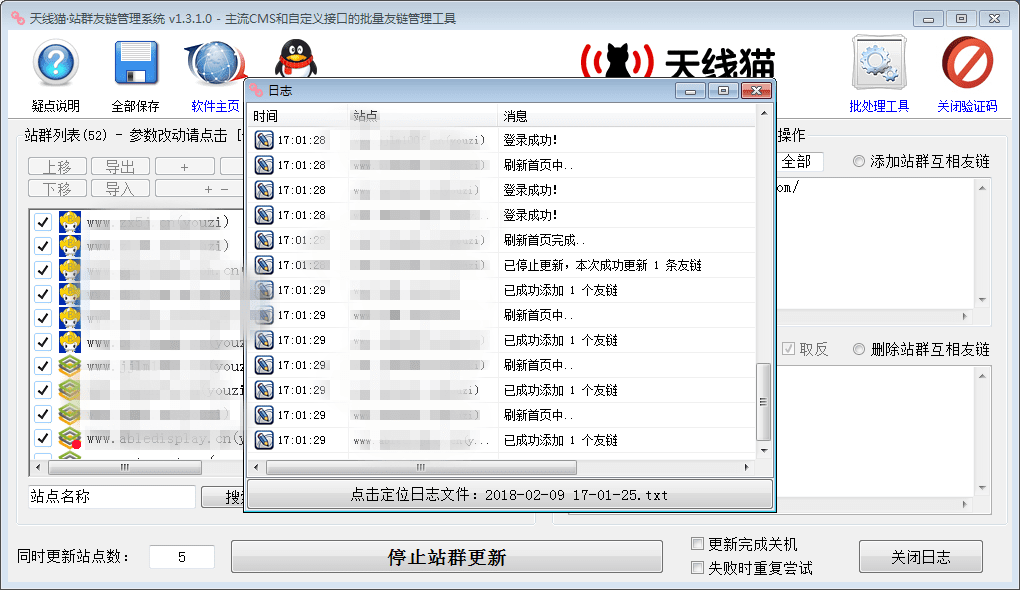
Task: Click the log window vertical scrollbar thumb
Action: point(764,402)
